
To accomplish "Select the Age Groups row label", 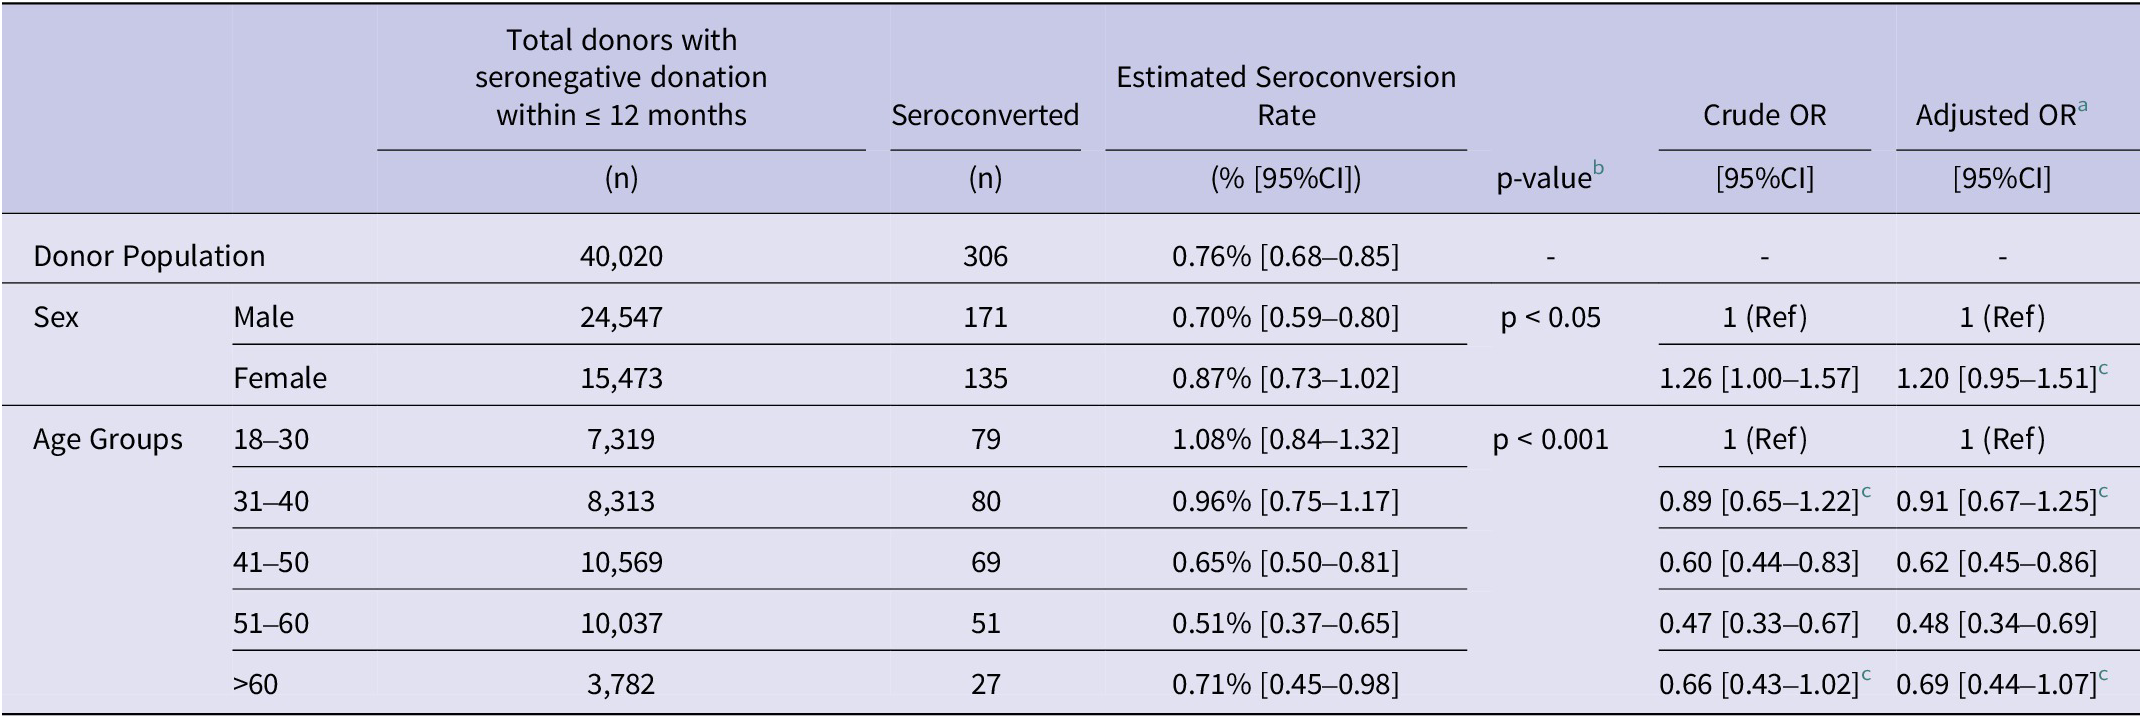I will pos(108,440).
